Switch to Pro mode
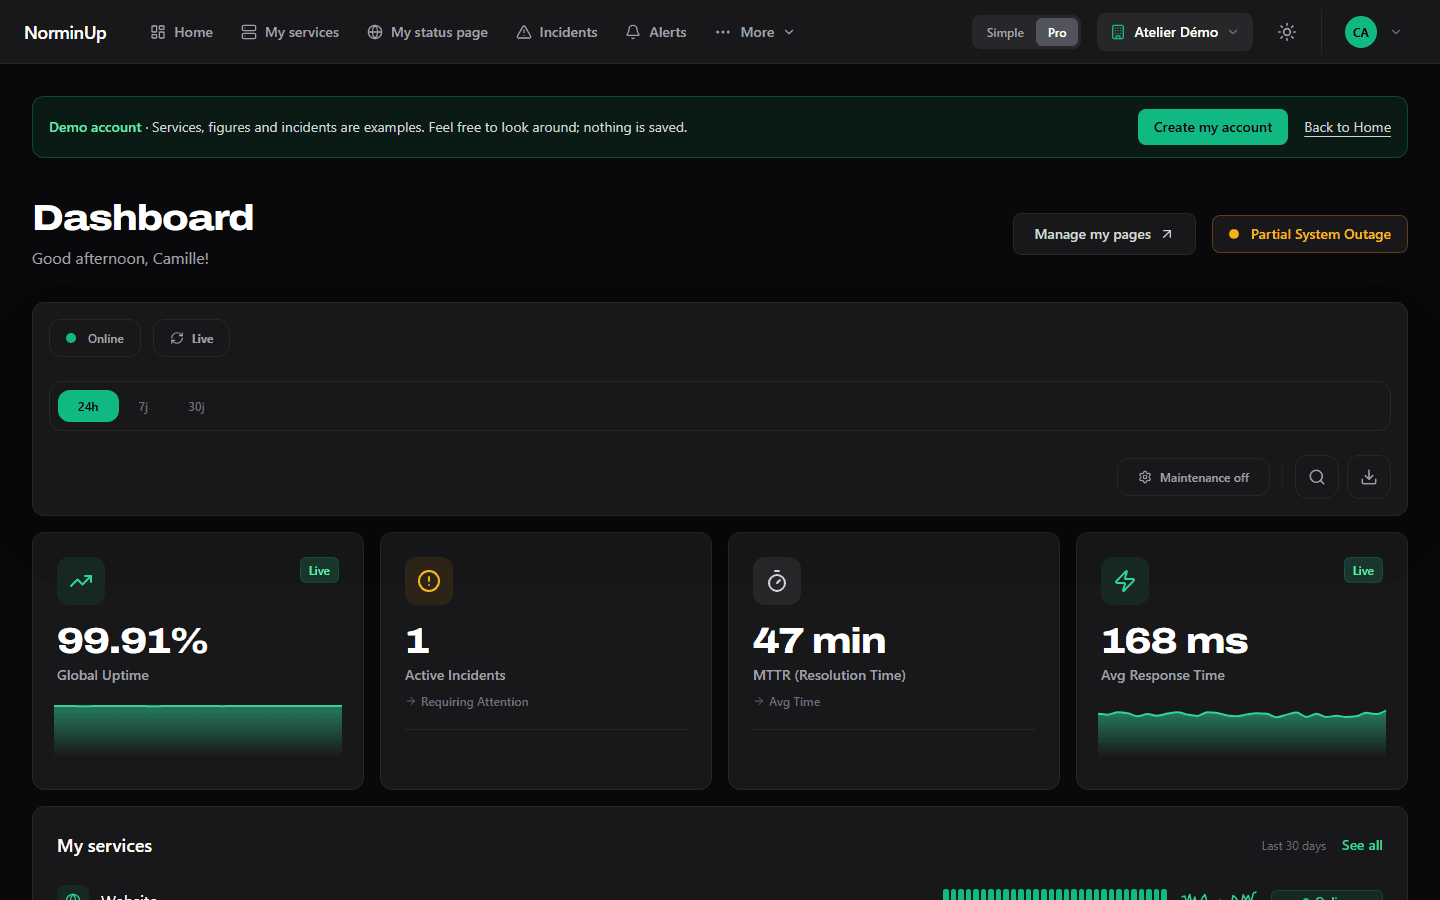 click(1057, 32)
